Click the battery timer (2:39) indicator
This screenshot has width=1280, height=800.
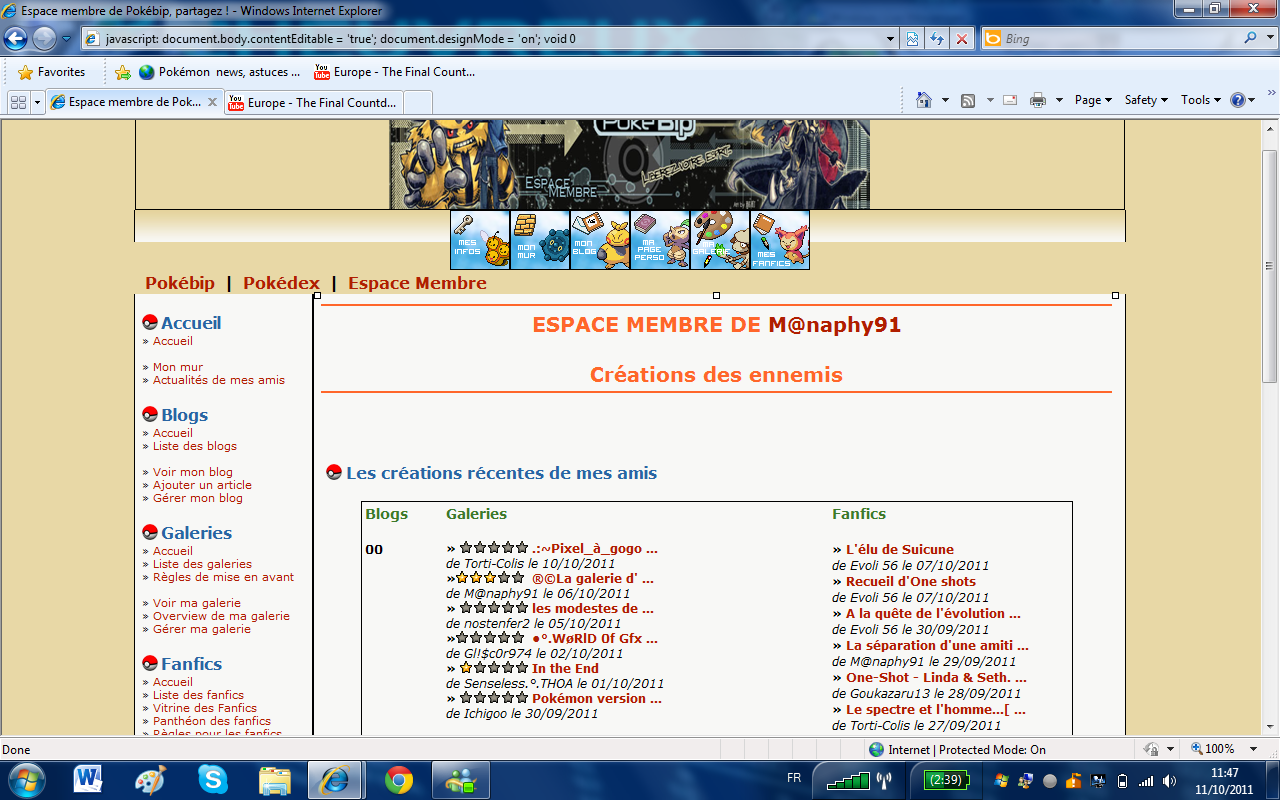click(x=945, y=779)
